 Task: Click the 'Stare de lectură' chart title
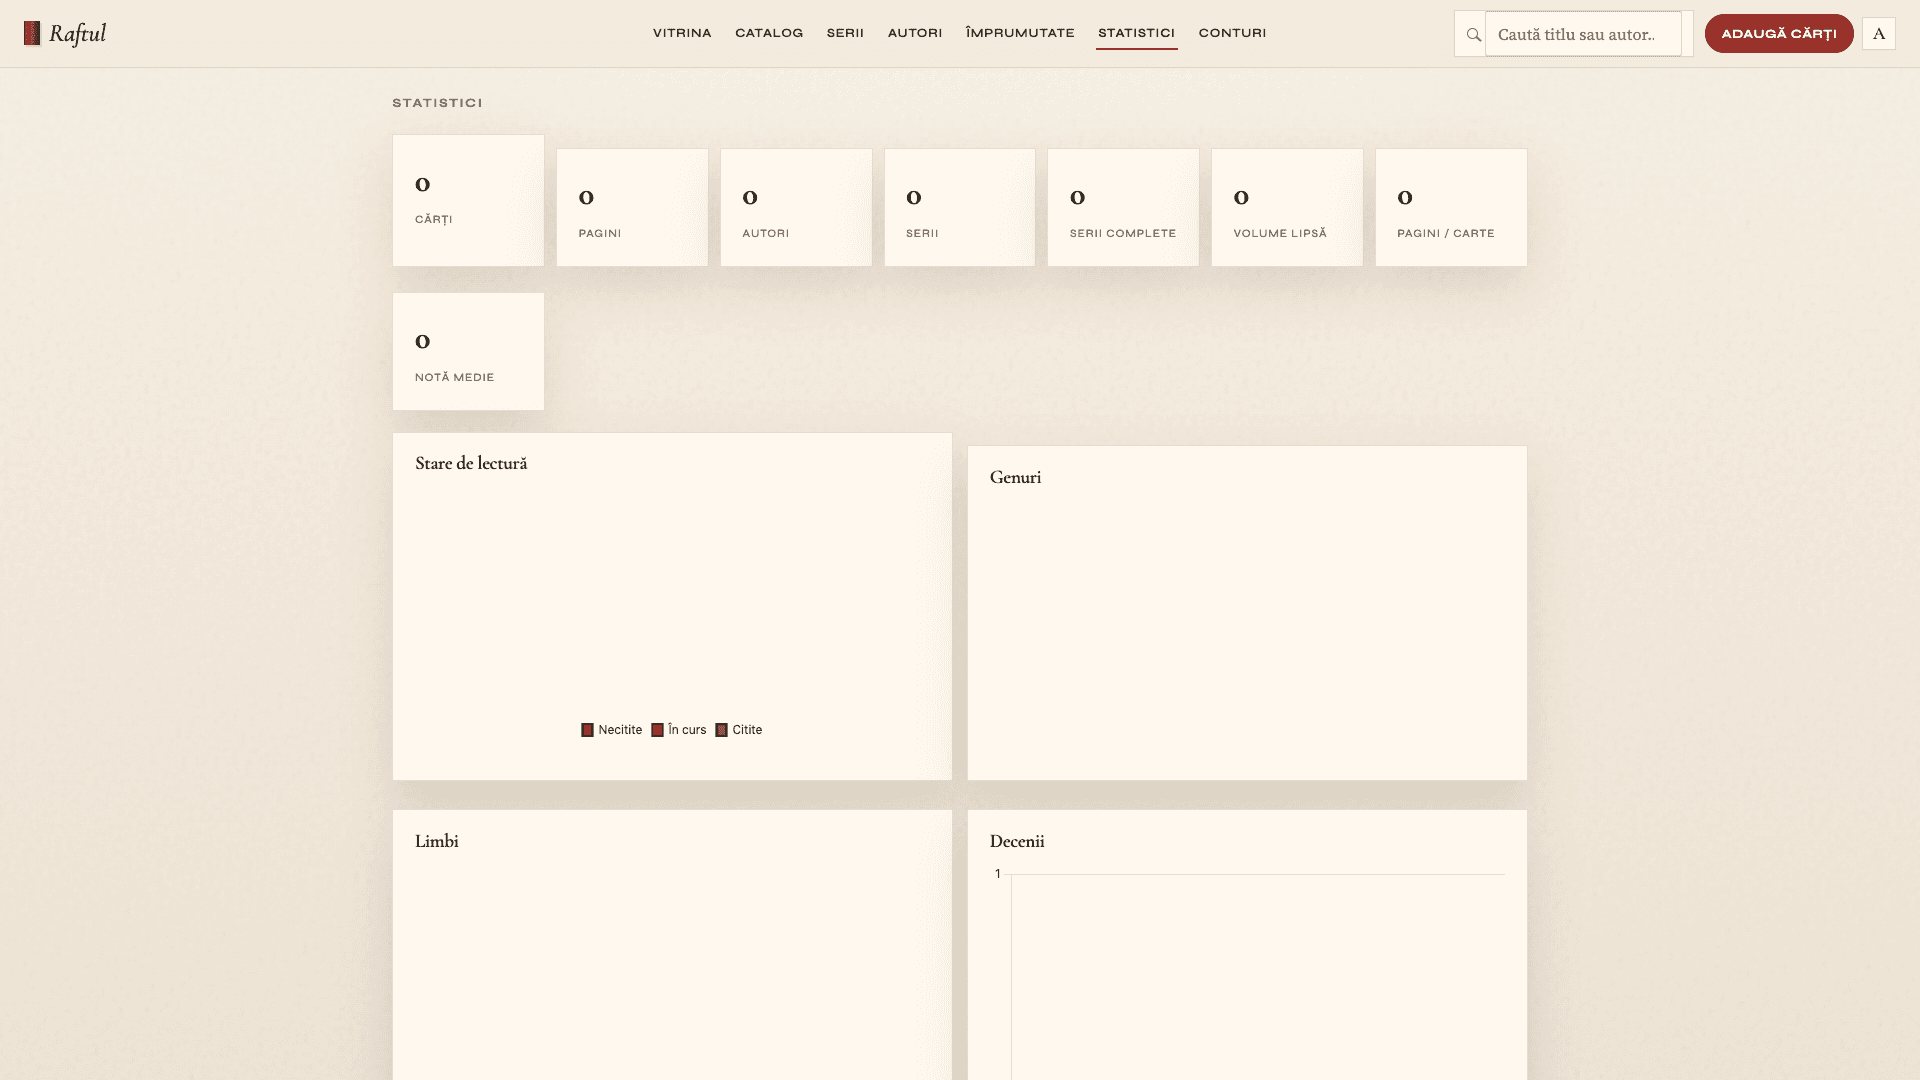[x=471, y=464]
